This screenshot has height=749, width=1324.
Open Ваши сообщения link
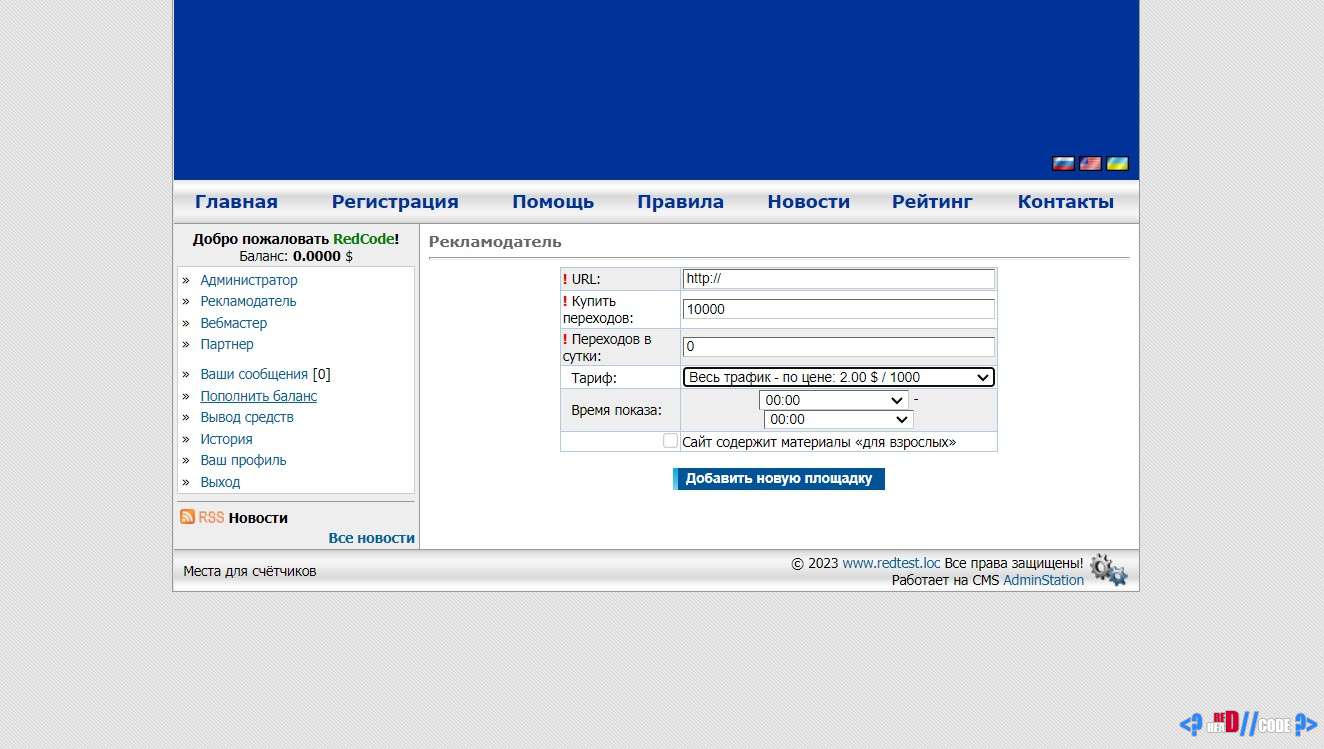[254, 374]
